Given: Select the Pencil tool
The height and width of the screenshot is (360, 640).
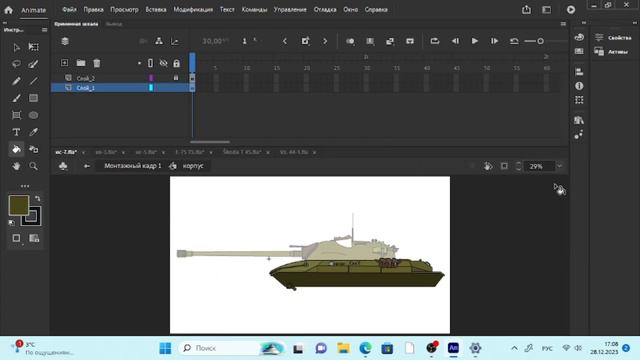Looking at the screenshot, I should pyautogui.click(x=16, y=81).
